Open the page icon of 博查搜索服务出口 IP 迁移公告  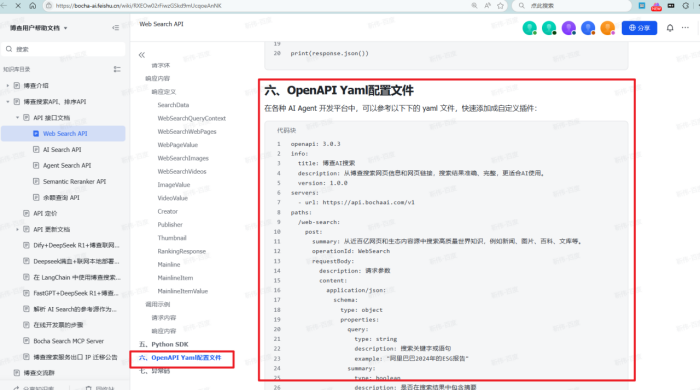(x=26, y=357)
